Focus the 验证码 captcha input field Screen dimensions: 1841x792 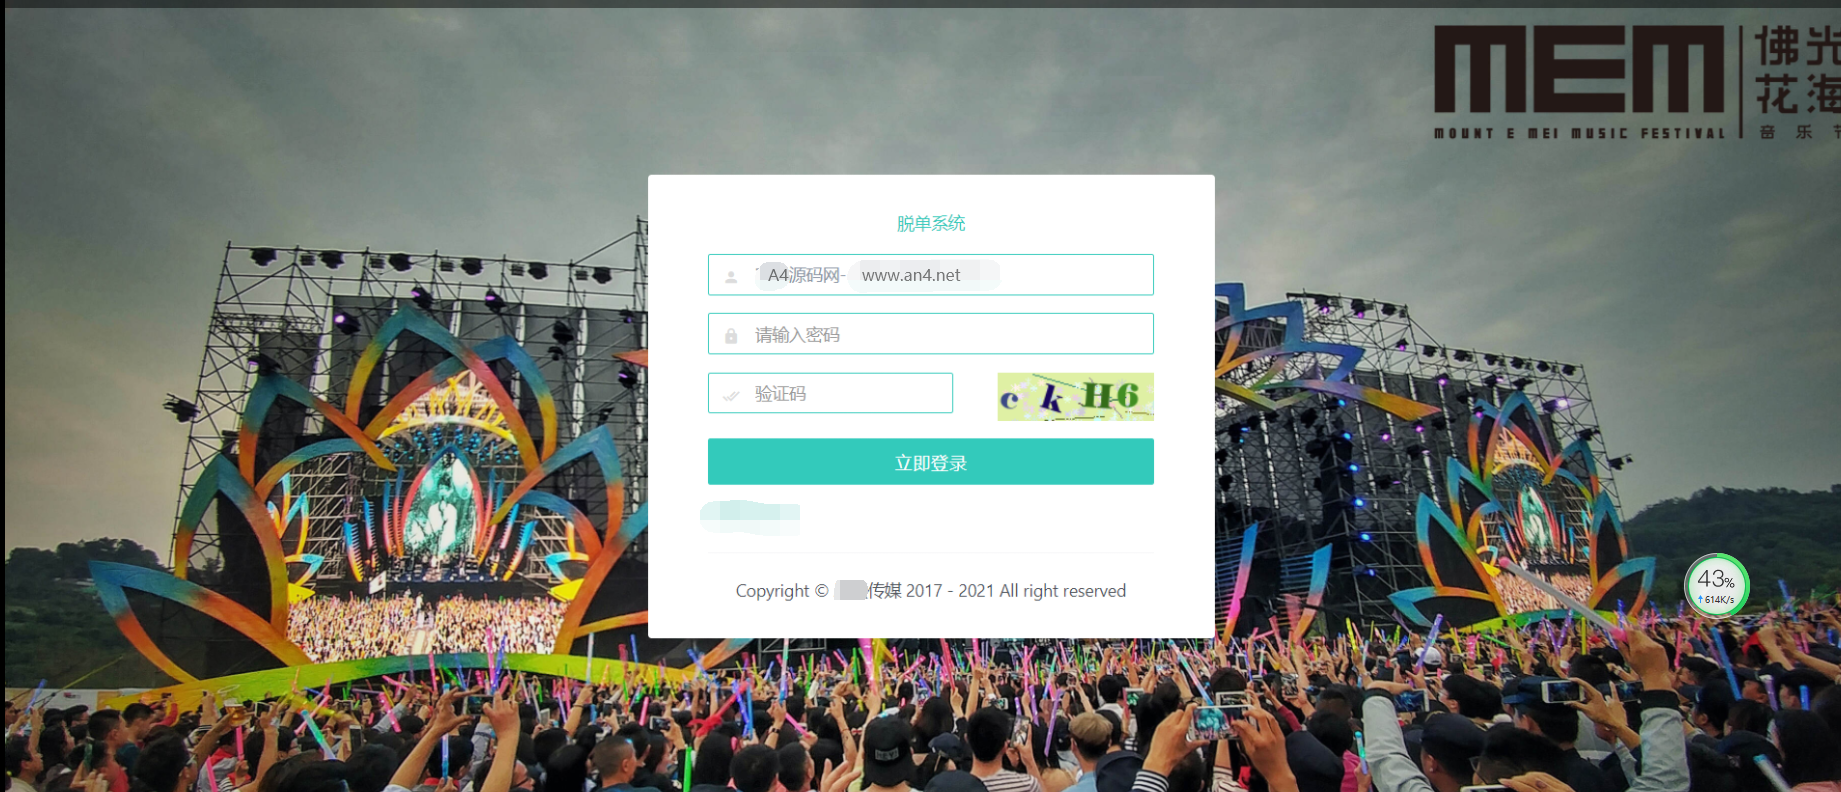830,393
